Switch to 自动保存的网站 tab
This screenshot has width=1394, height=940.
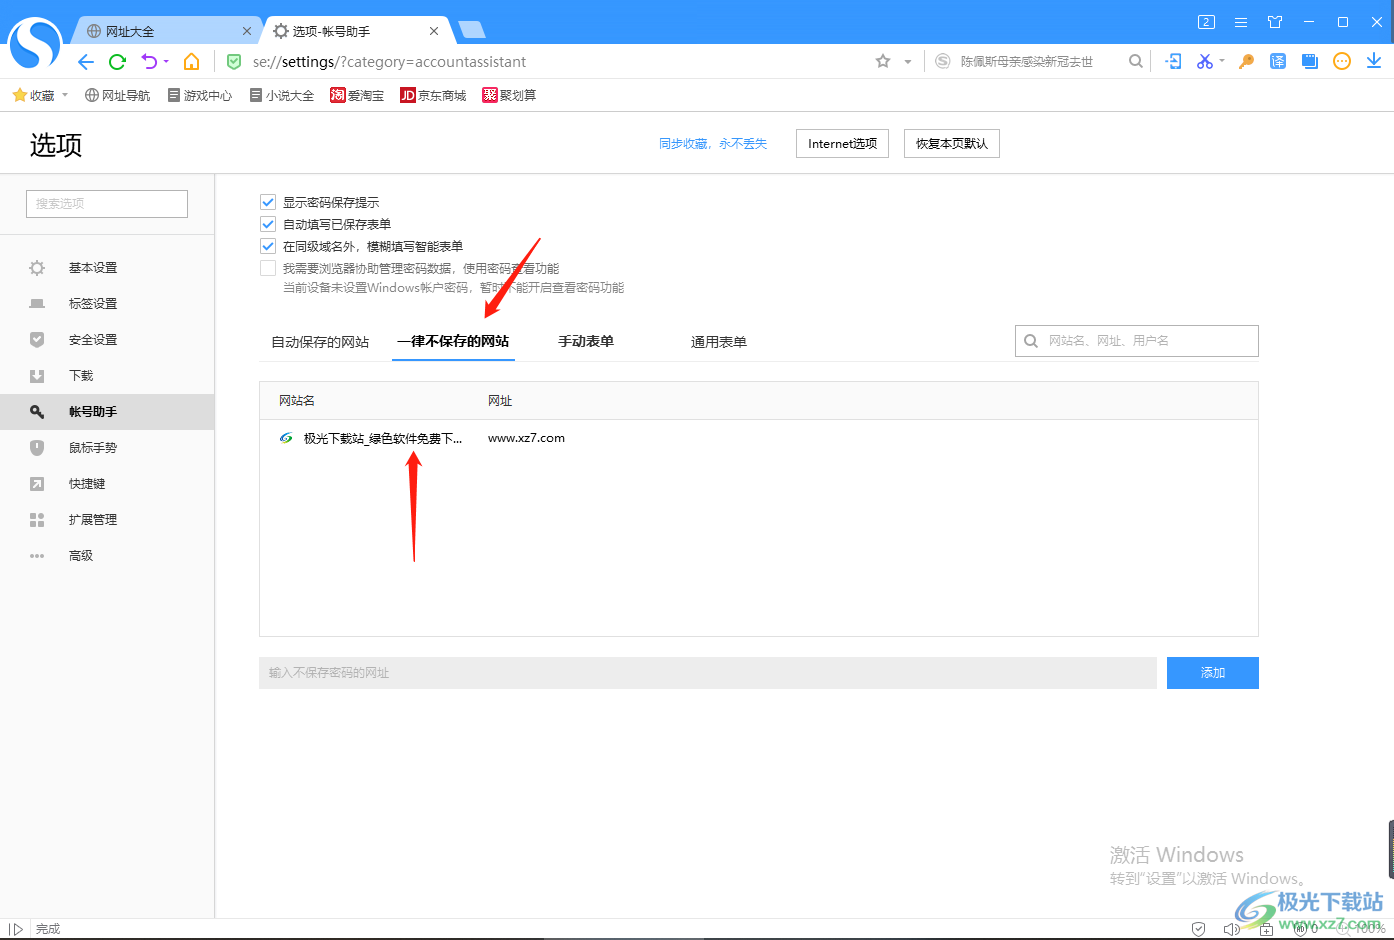[x=320, y=342]
